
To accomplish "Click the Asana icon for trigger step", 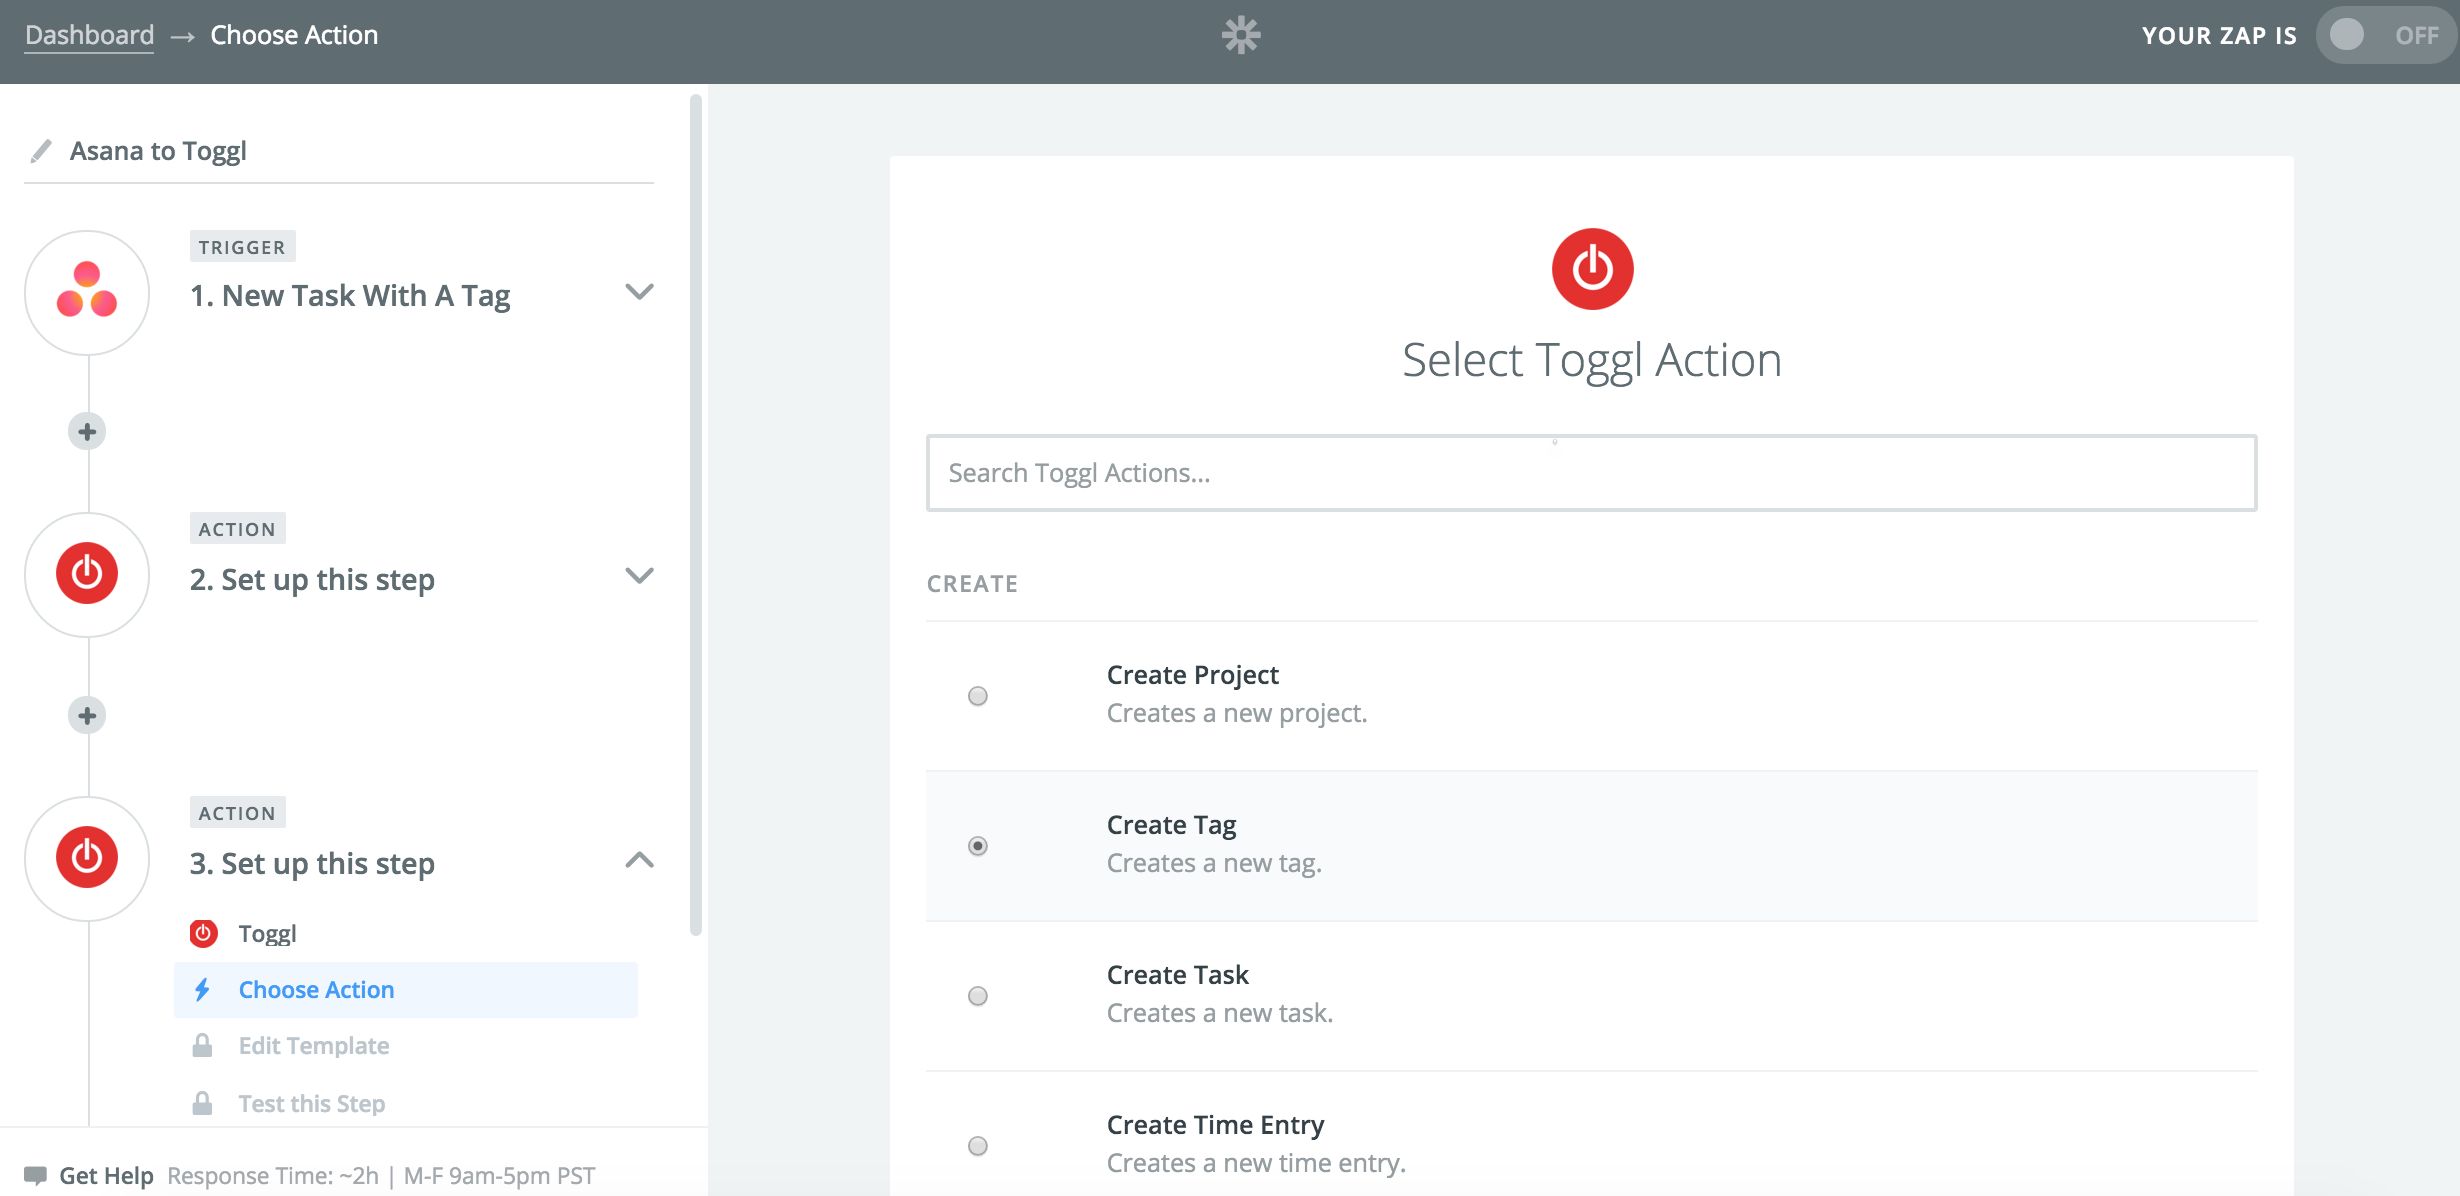I will tap(87, 292).
